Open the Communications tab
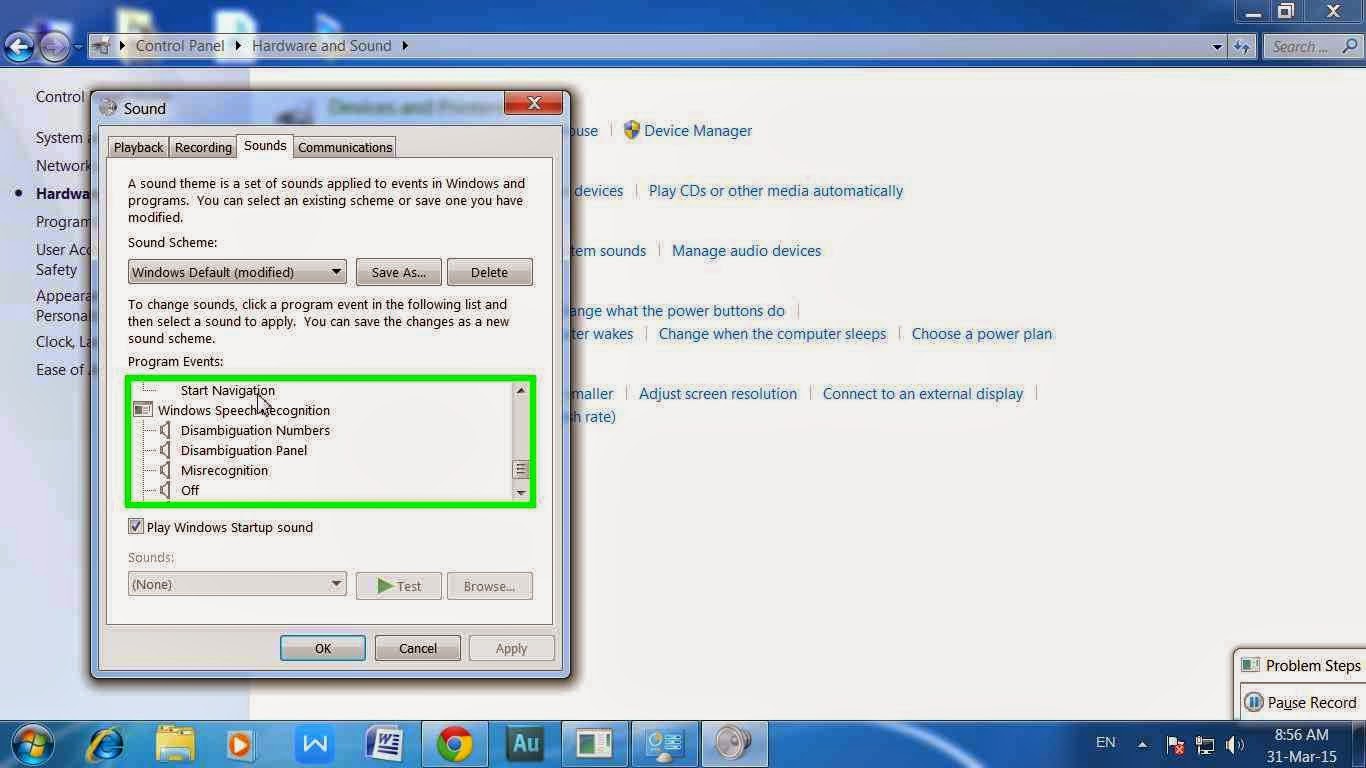Image resolution: width=1366 pixels, height=768 pixels. pyautogui.click(x=345, y=147)
